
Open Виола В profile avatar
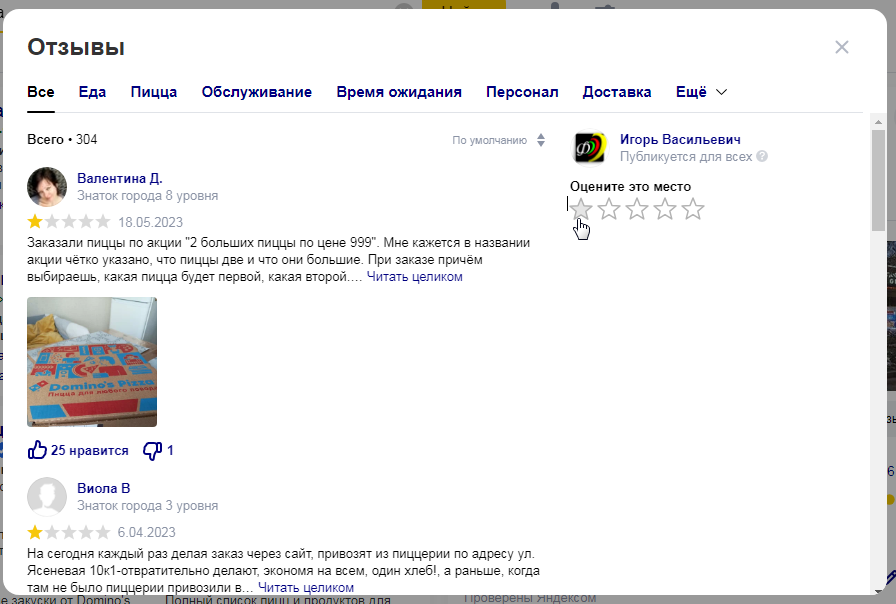click(x=47, y=497)
